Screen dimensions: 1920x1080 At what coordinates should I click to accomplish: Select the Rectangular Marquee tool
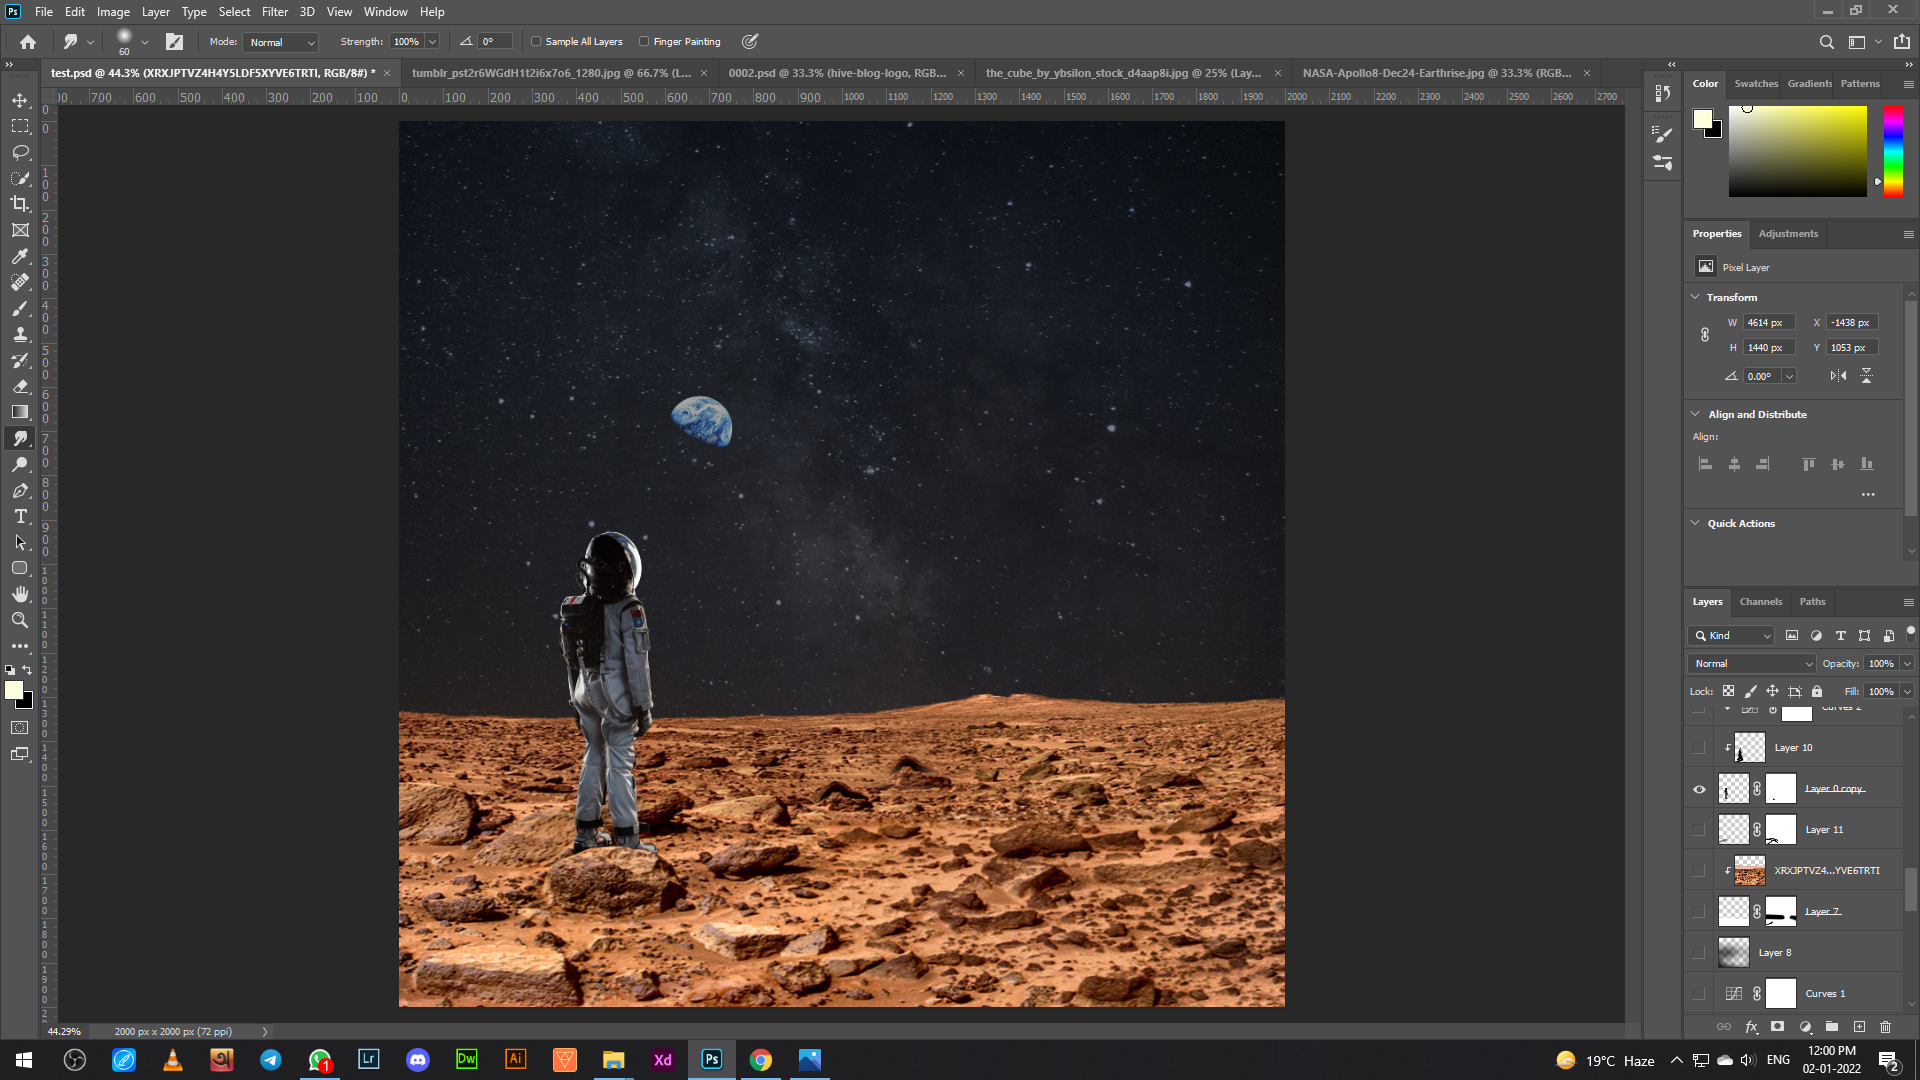(20, 126)
